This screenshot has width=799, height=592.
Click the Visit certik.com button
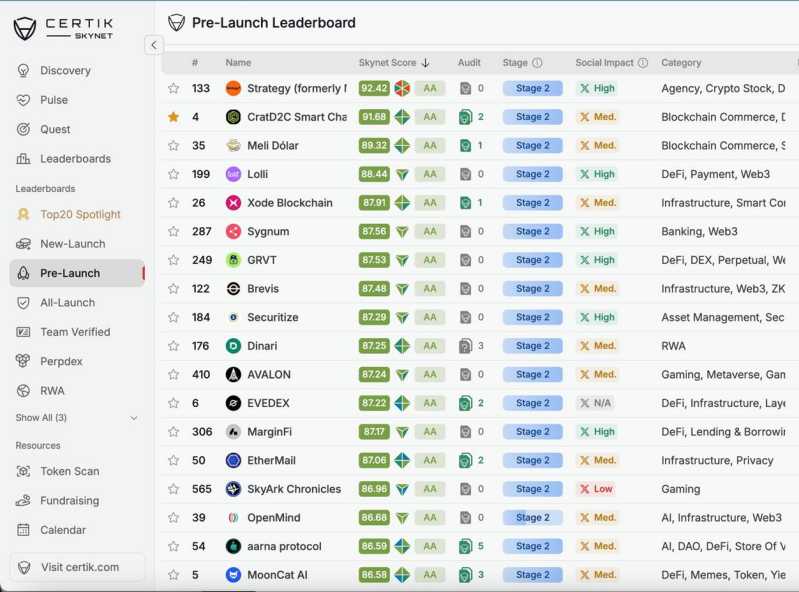[77, 567]
